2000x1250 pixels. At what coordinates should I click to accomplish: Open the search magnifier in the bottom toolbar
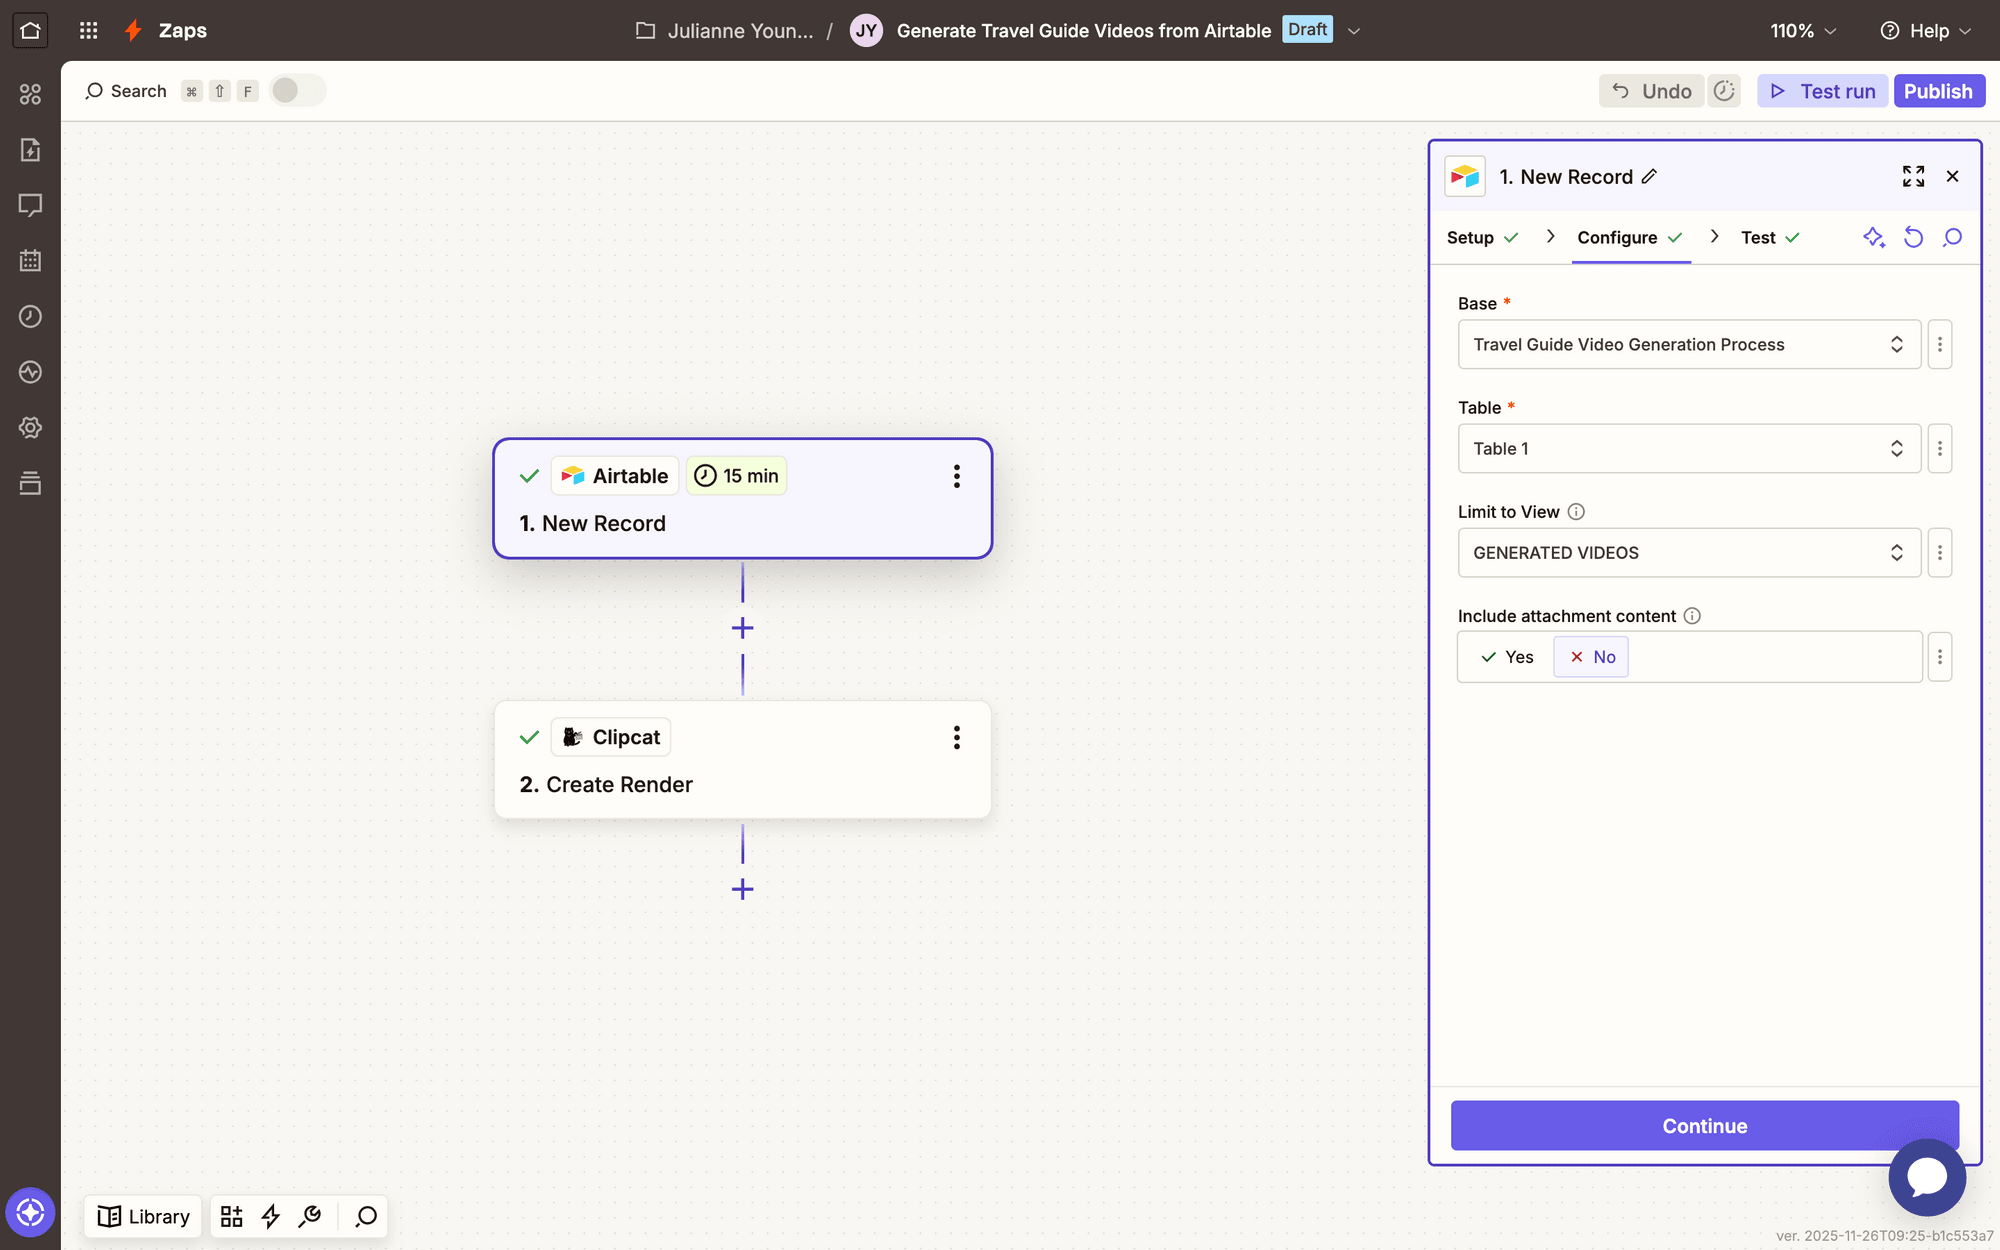coord(366,1216)
